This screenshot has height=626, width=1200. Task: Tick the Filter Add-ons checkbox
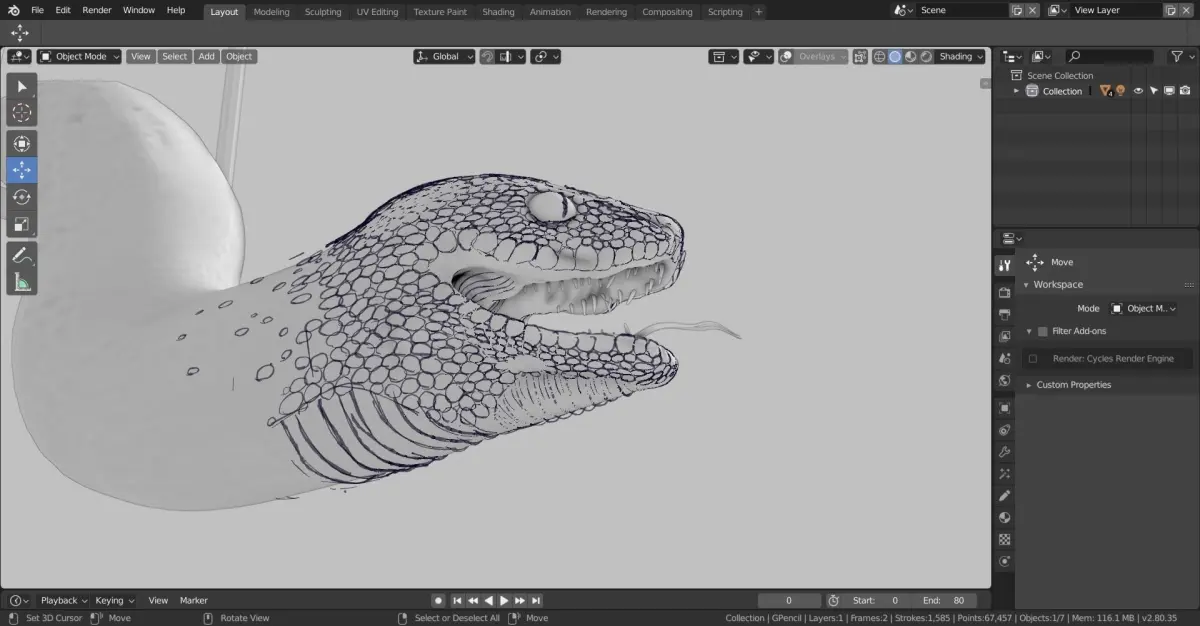tap(1043, 331)
